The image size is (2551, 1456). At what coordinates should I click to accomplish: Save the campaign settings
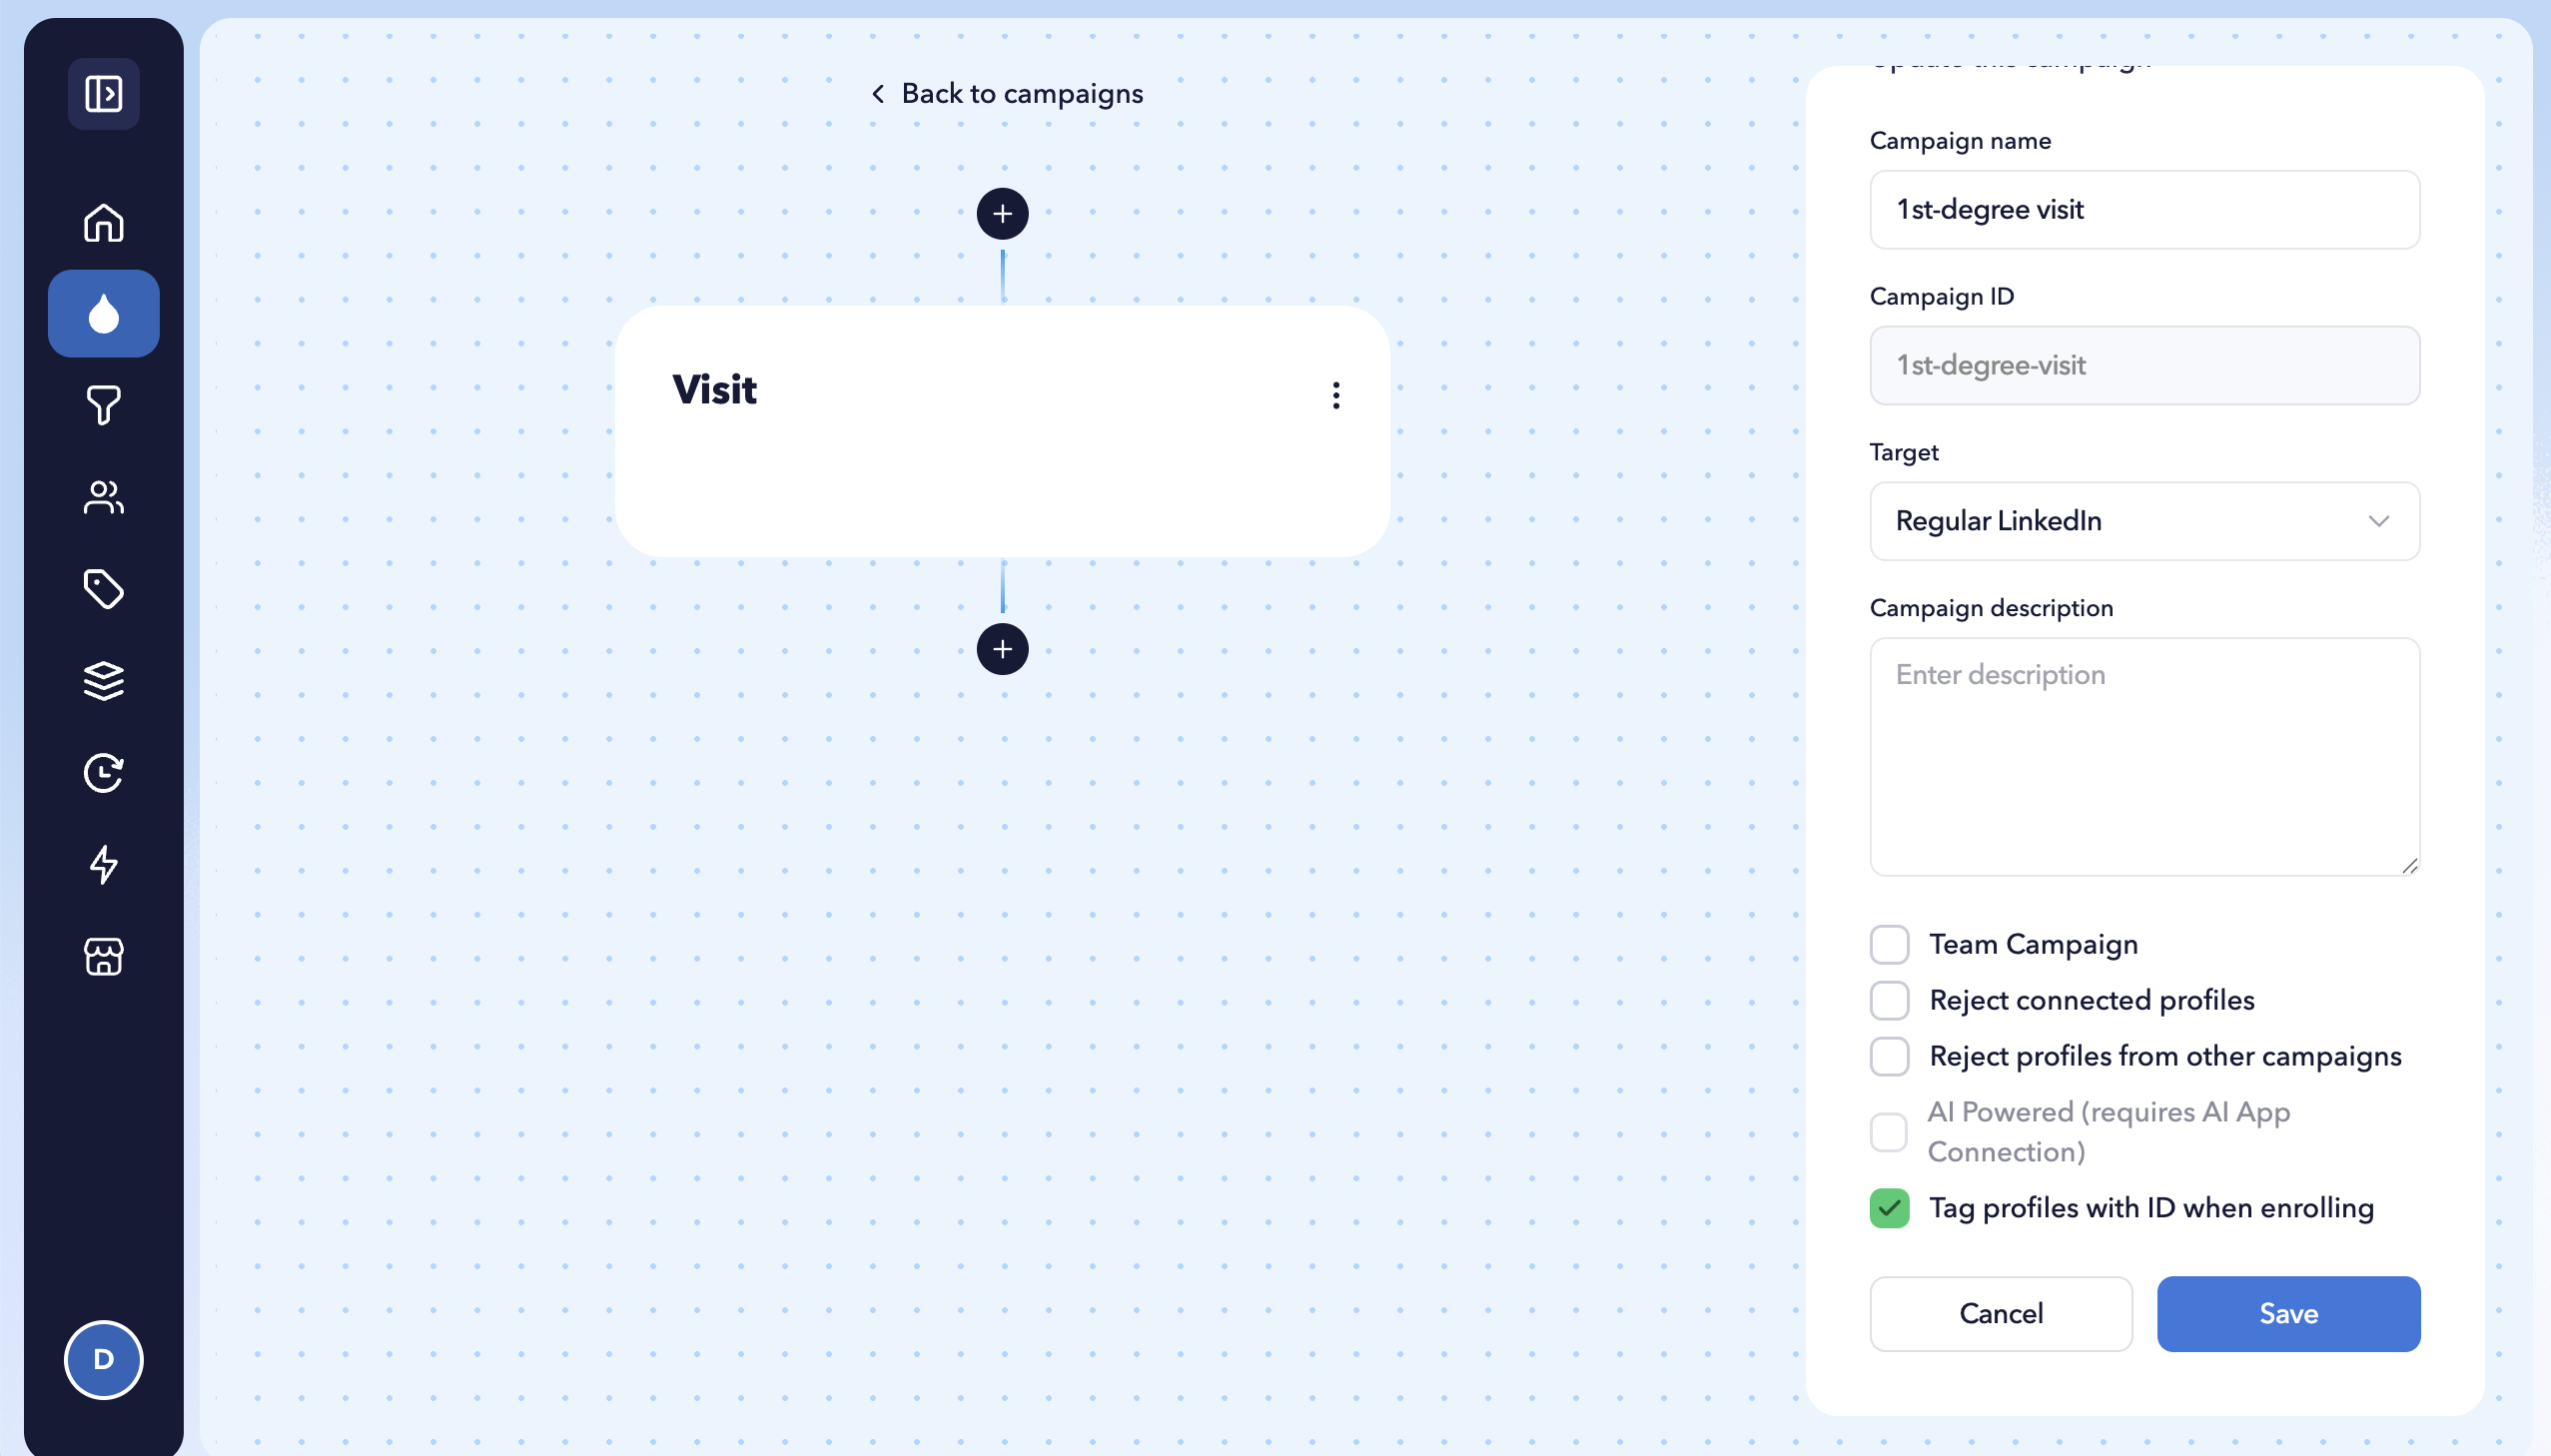2288,1314
